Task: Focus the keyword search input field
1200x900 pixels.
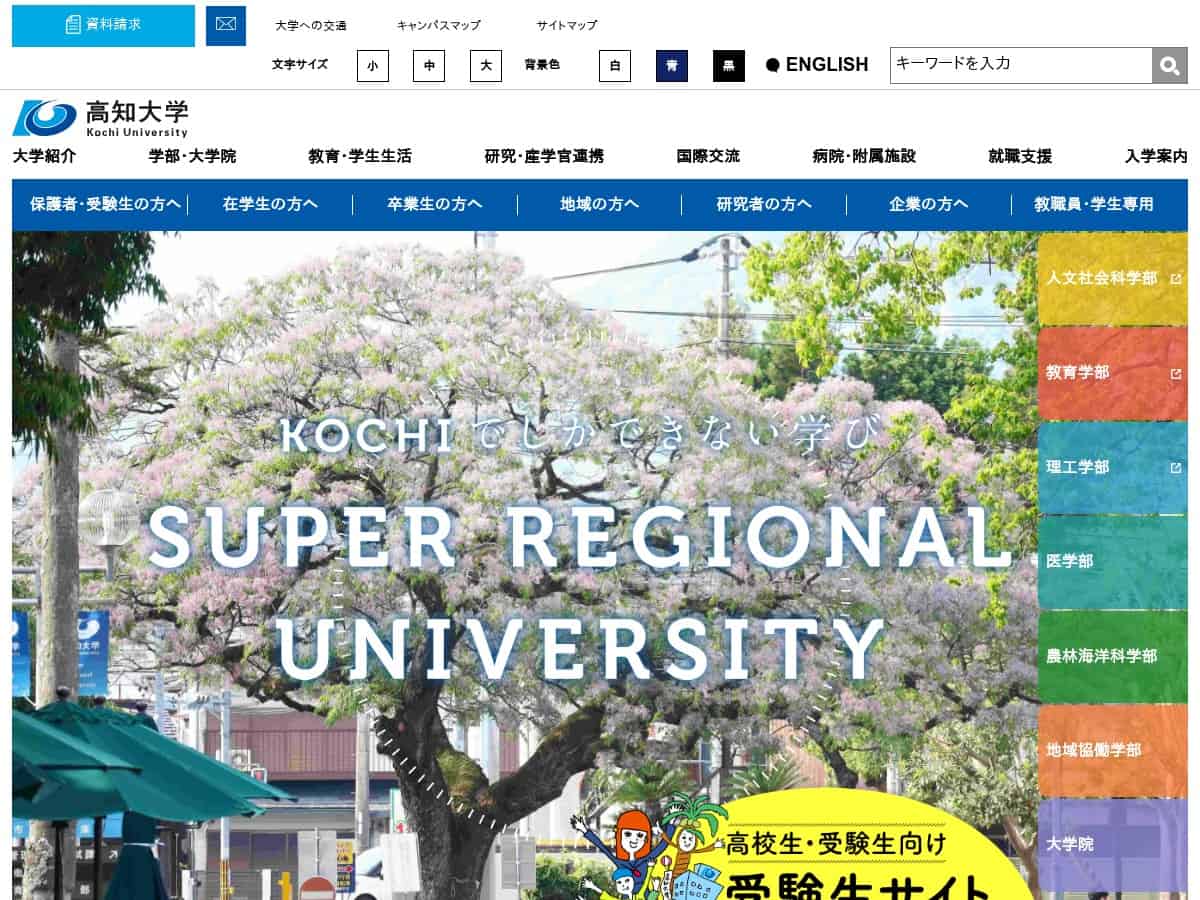Action: pos(1021,65)
